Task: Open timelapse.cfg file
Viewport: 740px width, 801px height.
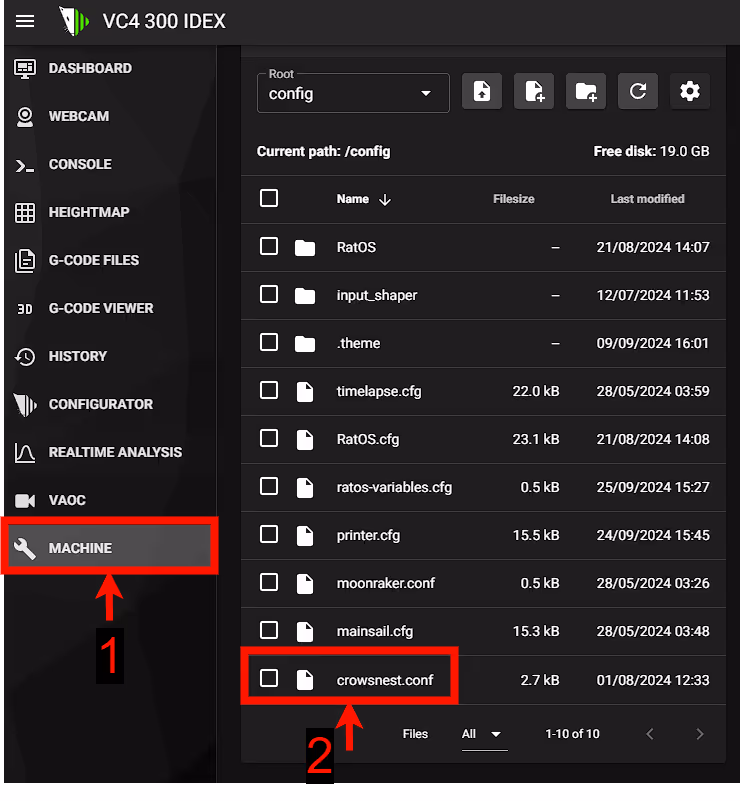Action: coord(379,391)
